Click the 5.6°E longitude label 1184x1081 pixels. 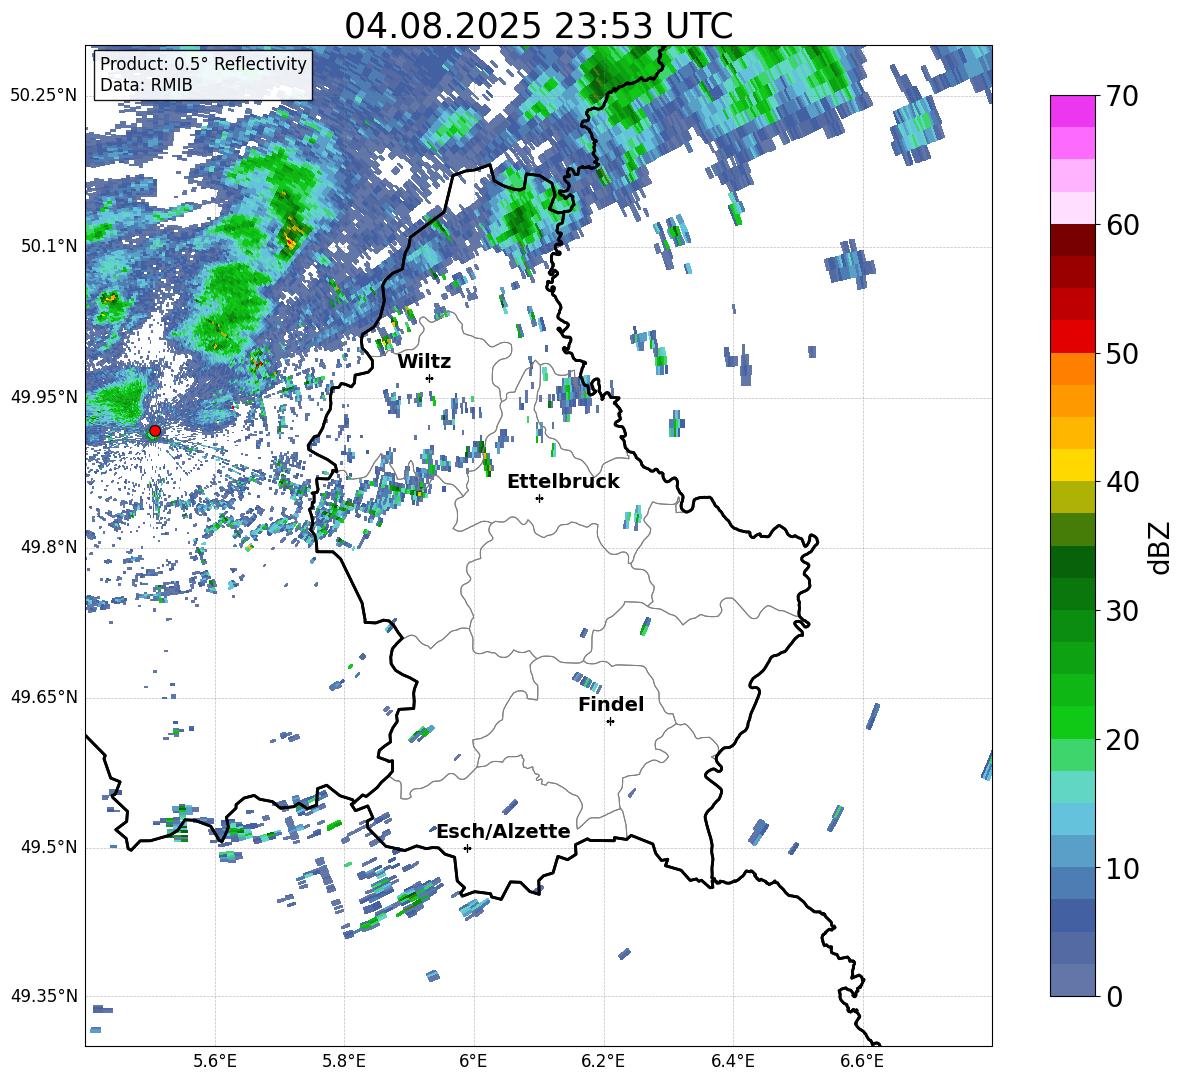coord(215,1061)
